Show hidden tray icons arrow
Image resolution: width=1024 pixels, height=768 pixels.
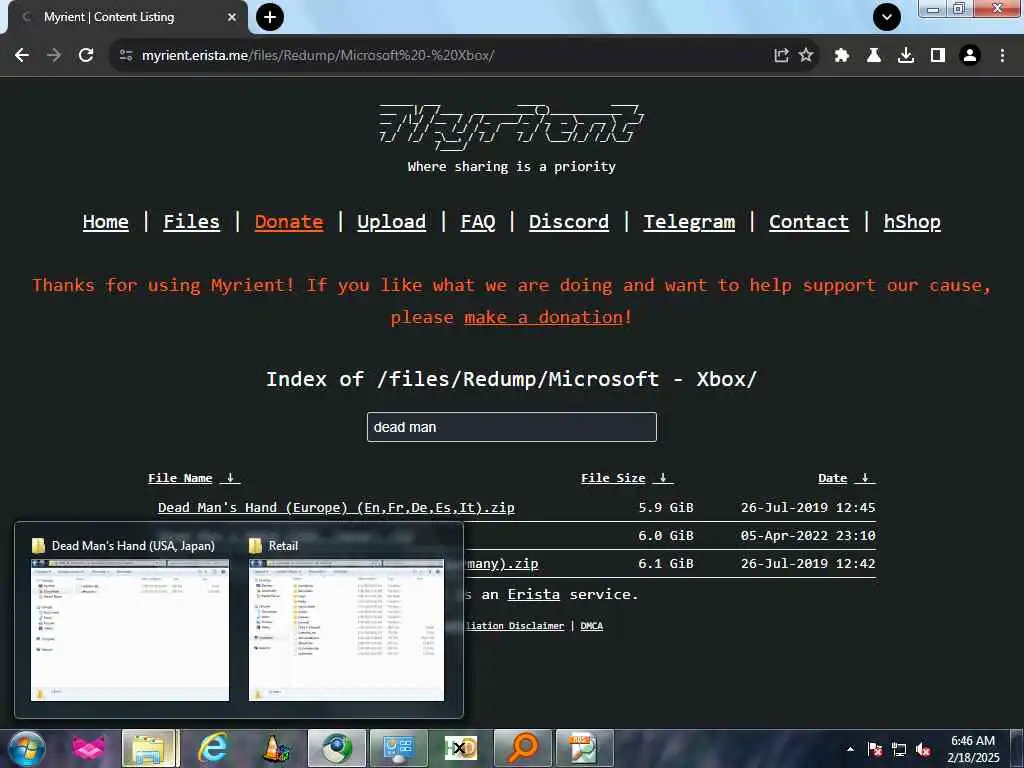tap(850, 749)
